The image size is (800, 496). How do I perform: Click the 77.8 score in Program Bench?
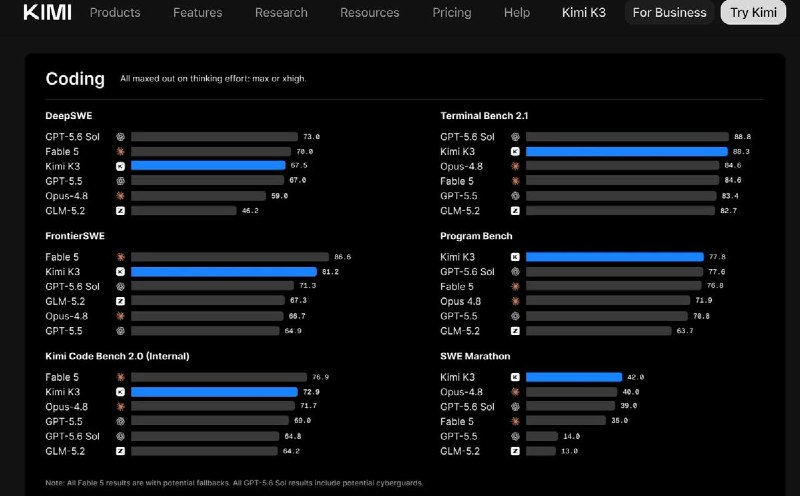coord(717,257)
